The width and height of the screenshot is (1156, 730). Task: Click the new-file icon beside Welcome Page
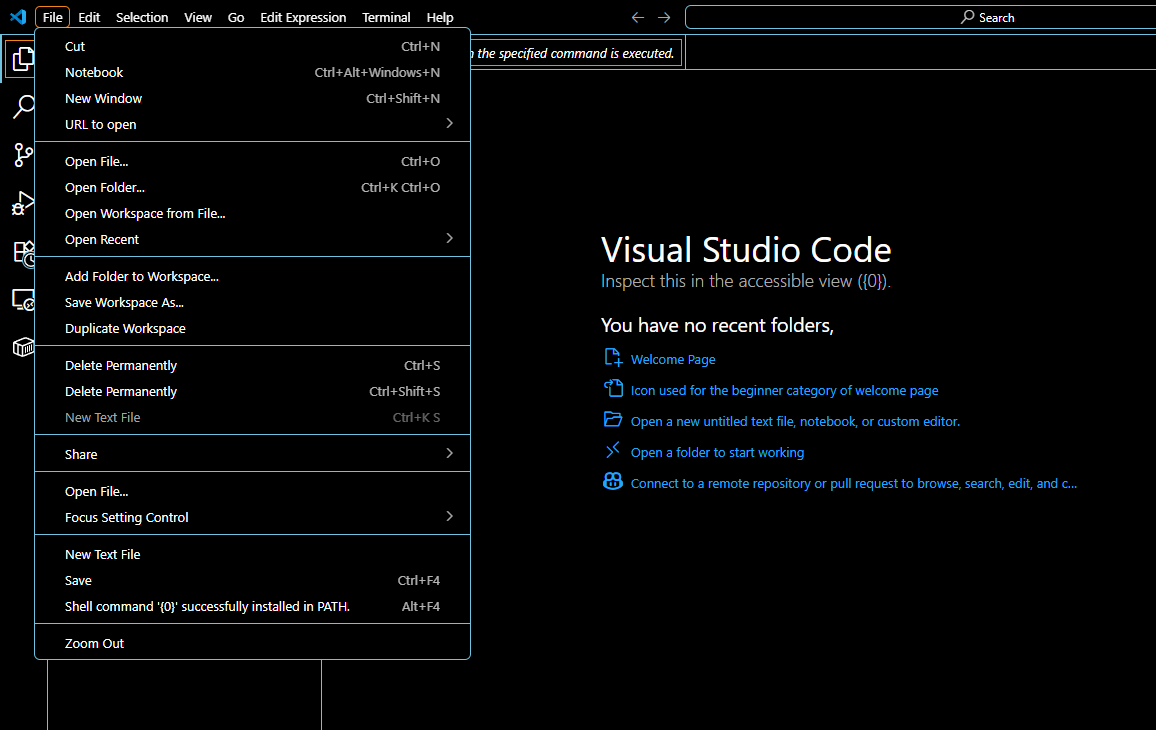(613, 358)
